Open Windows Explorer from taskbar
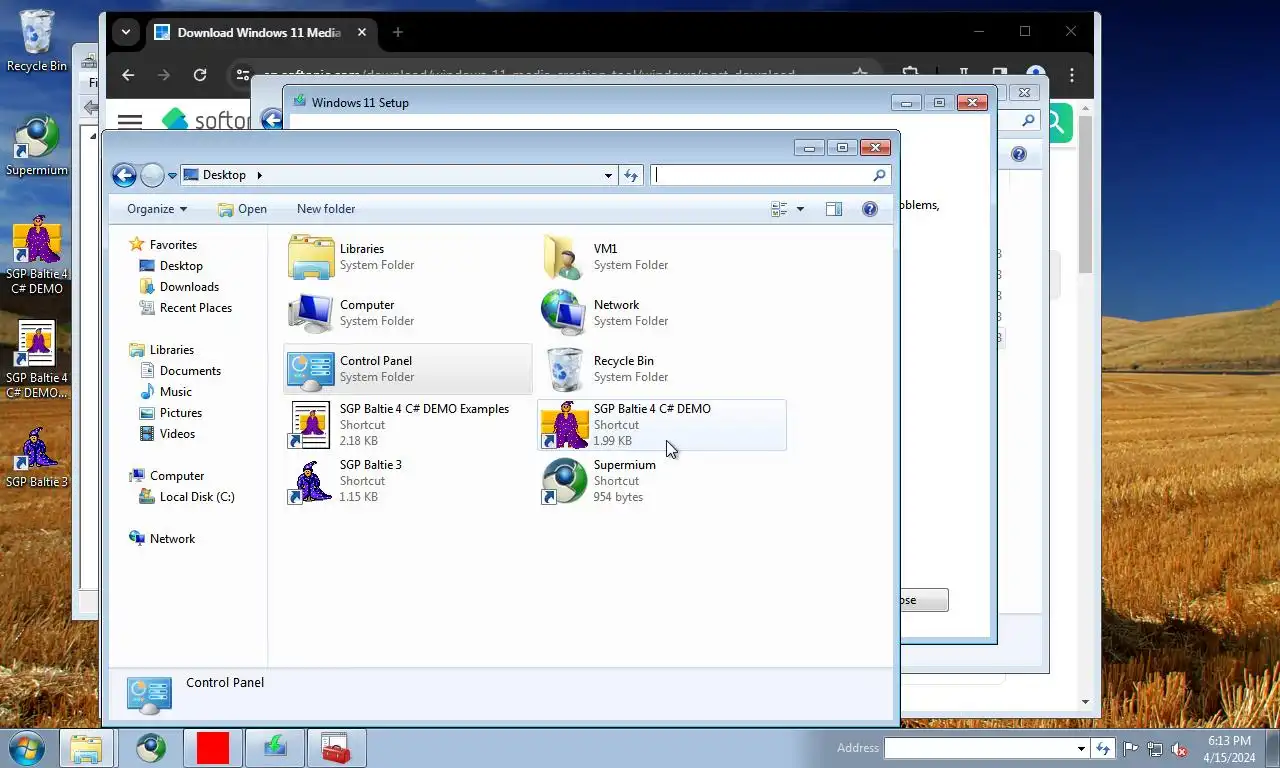The height and width of the screenshot is (768, 1280). click(x=87, y=748)
